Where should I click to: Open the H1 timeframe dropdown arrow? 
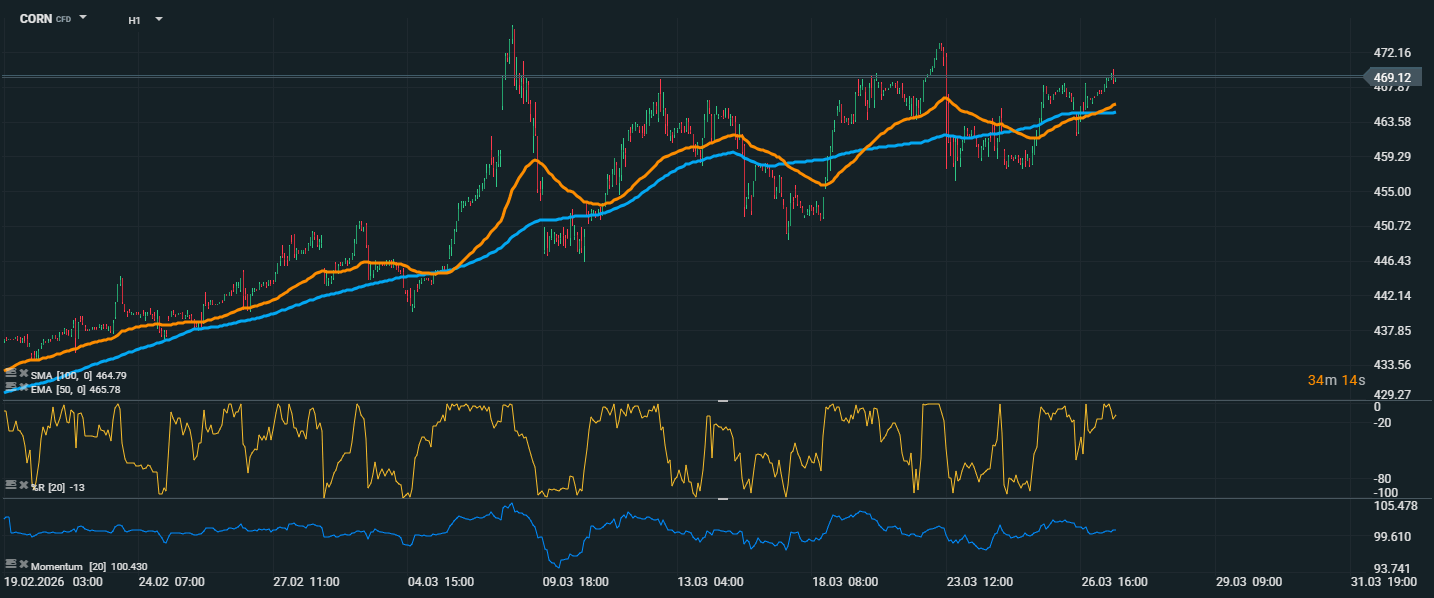tap(158, 19)
